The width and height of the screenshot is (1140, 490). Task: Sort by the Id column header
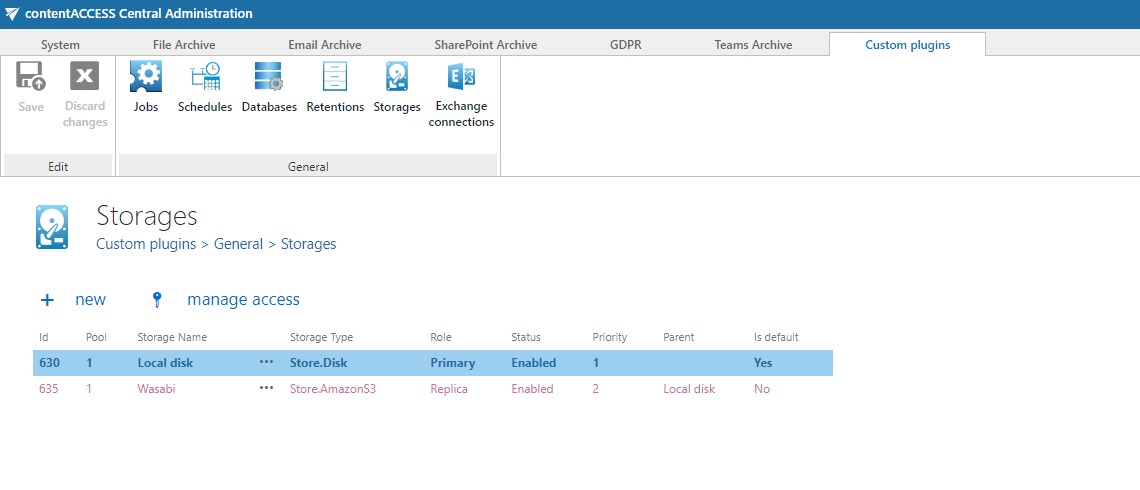pyautogui.click(x=44, y=337)
